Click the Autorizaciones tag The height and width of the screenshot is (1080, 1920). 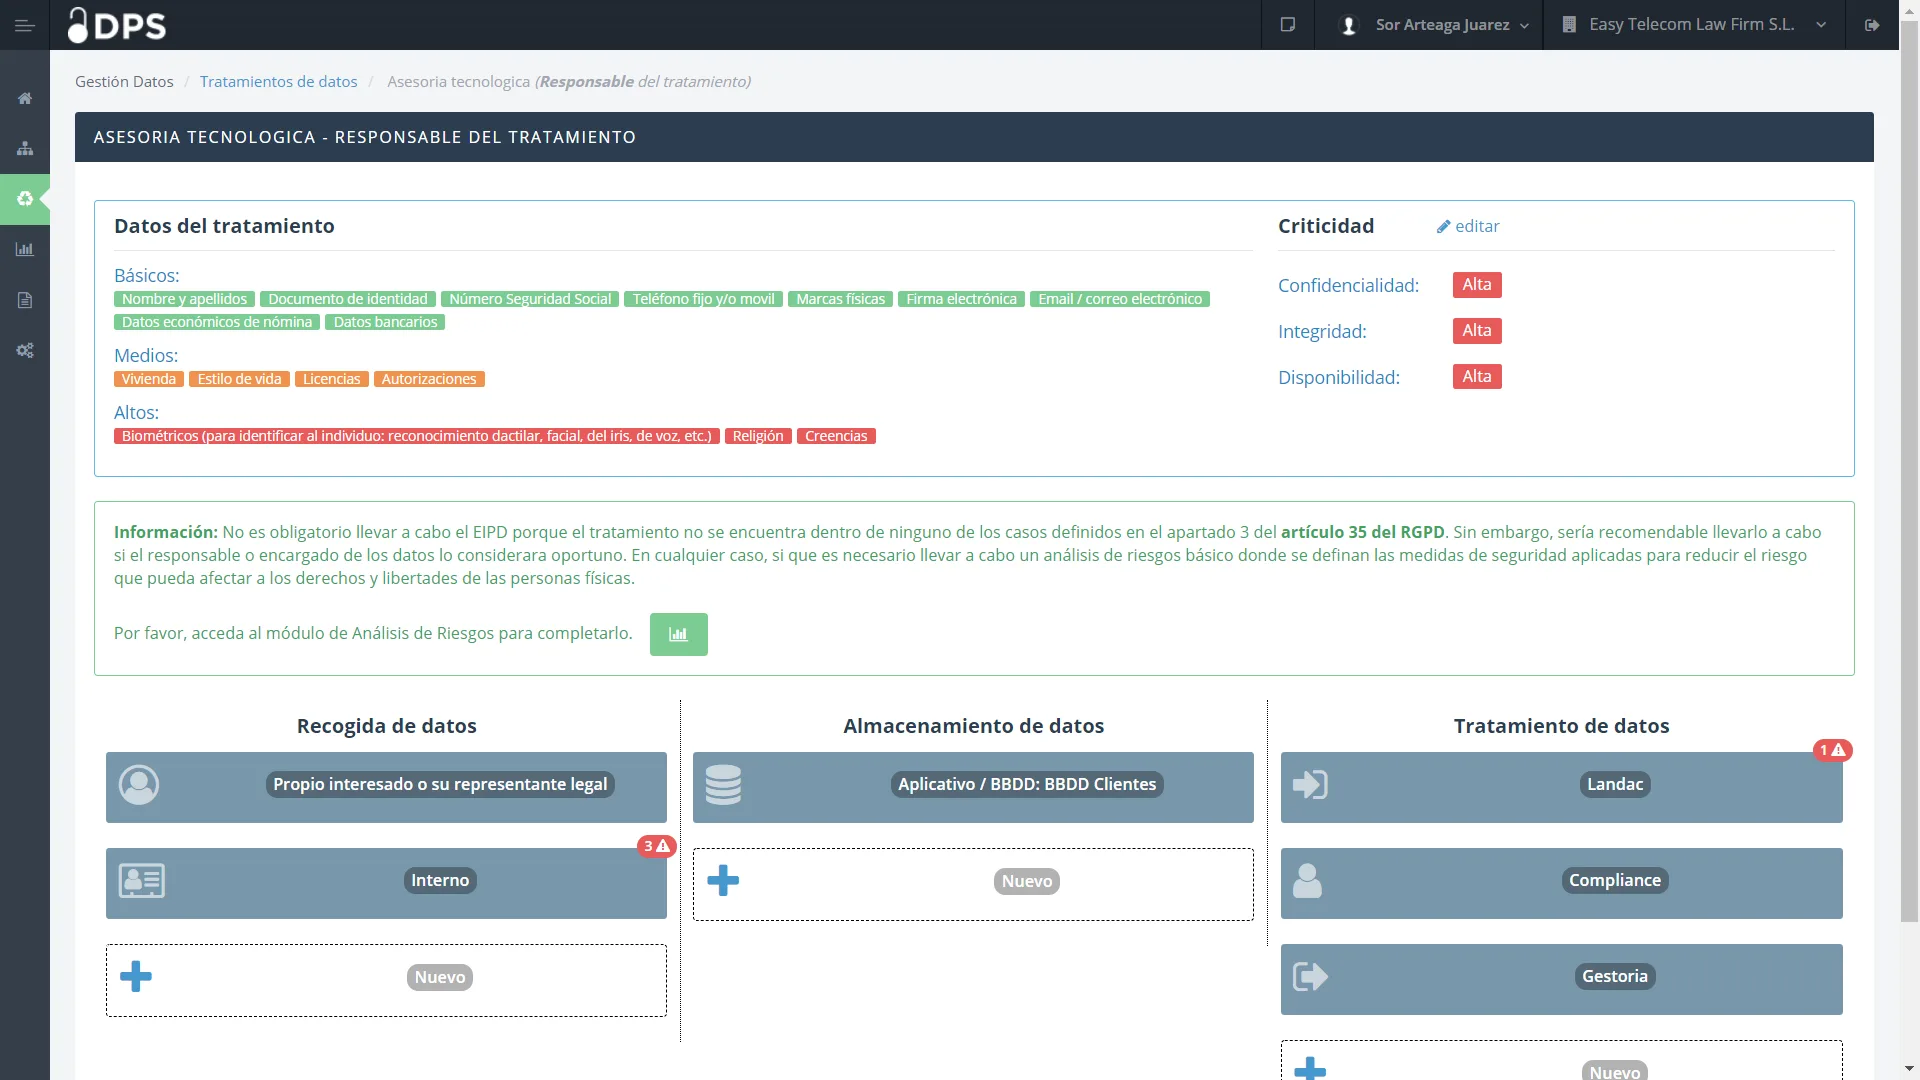tap(429, 379)
